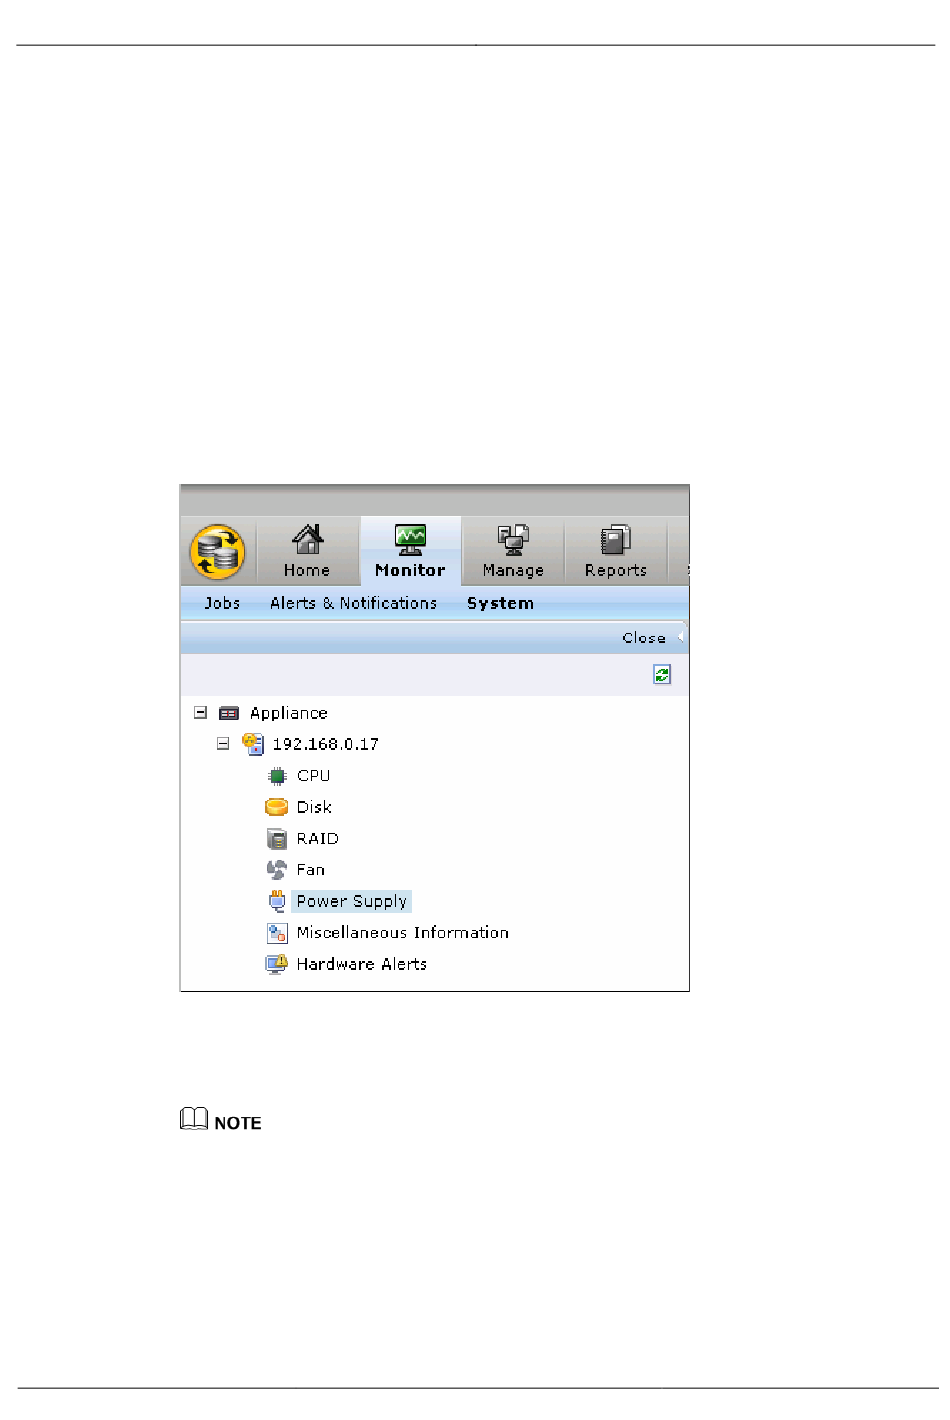This screenshot has width=950, height=1420.
Task: Select the CPU chip icon
Action: pos(277,776)
